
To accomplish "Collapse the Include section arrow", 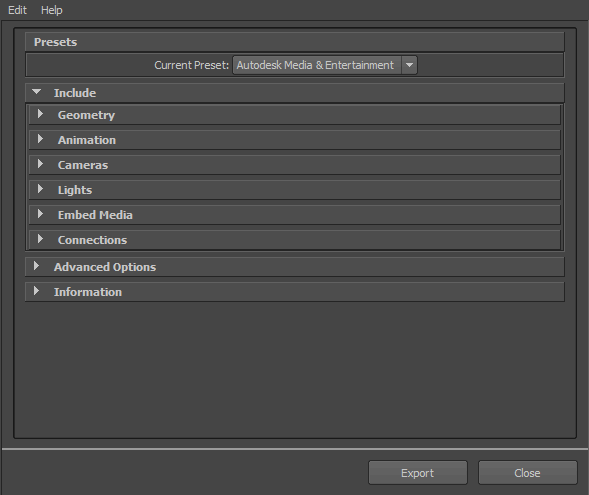I will click(36, 92).
